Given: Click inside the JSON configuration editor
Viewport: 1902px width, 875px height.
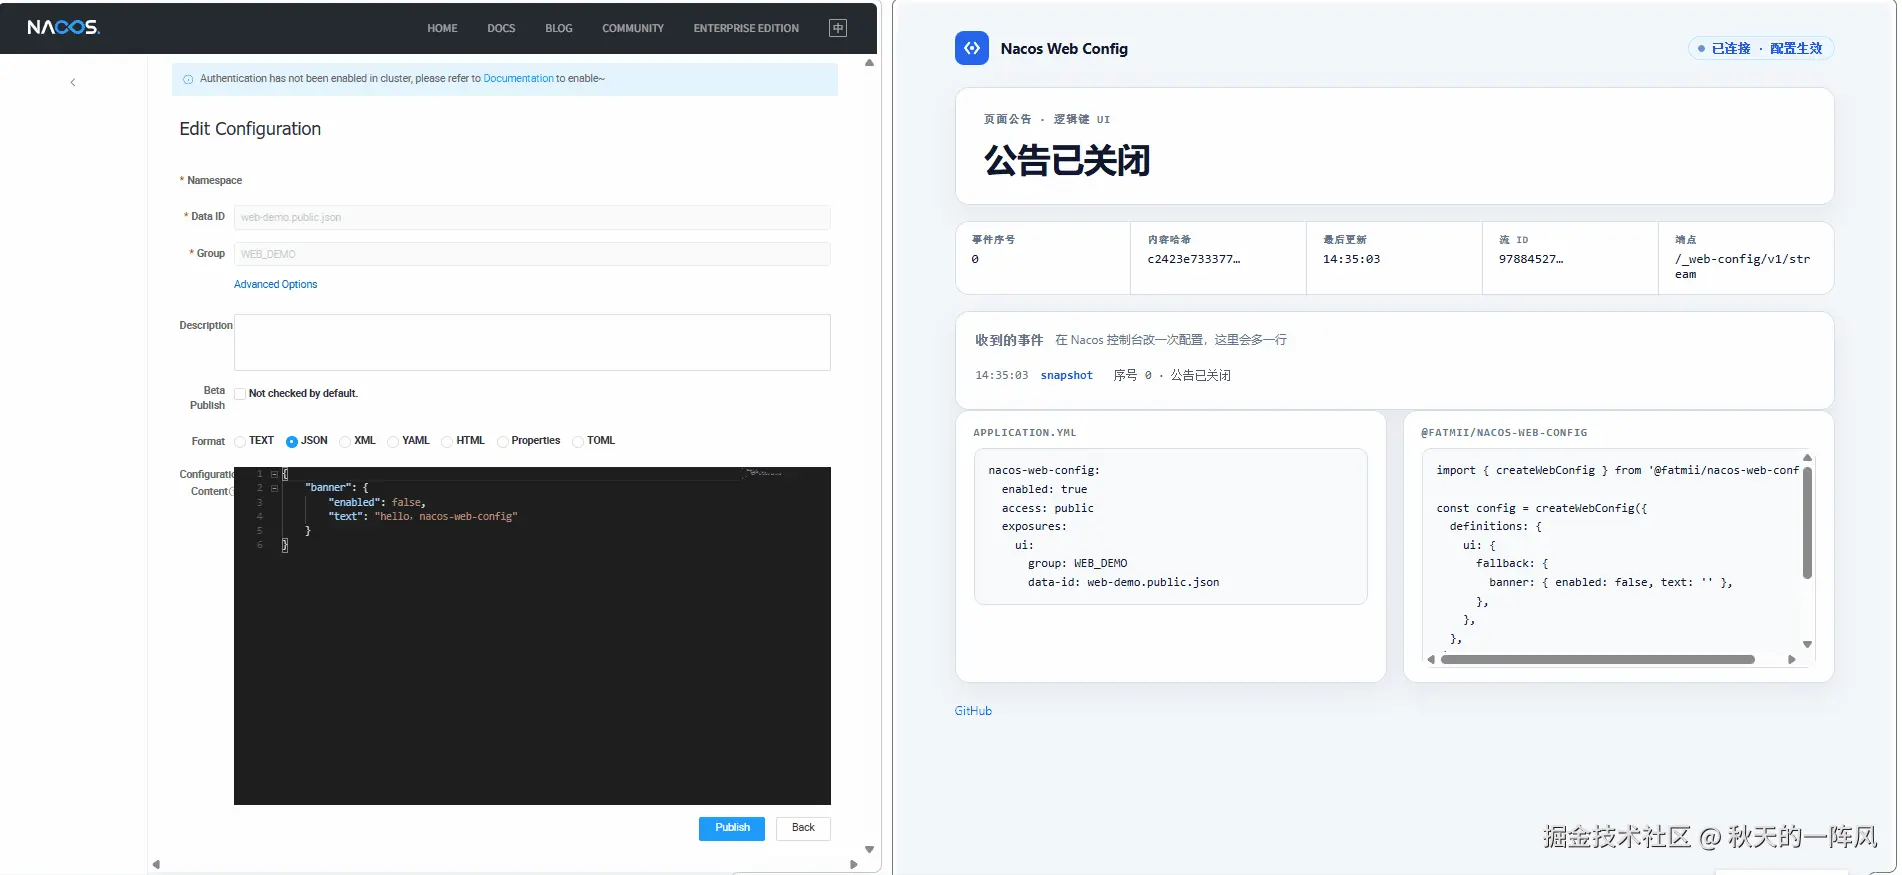Looking at the screenshot, I should point(532,636).
